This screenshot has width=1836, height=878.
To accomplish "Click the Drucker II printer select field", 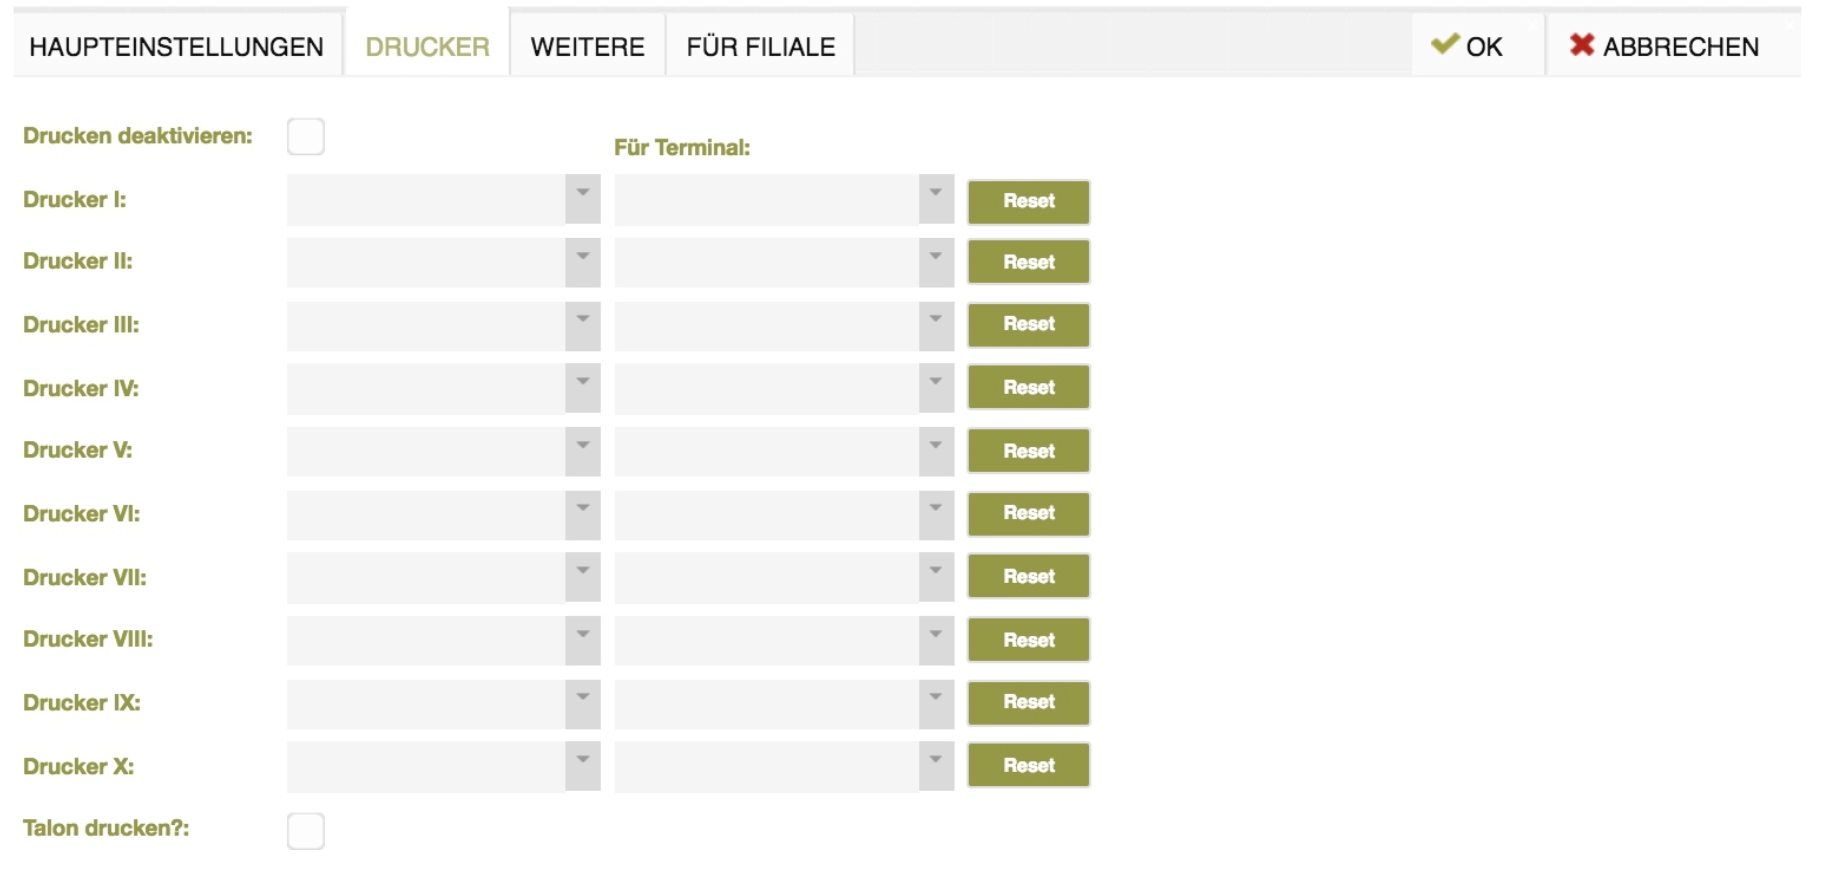I will (444, 262).
